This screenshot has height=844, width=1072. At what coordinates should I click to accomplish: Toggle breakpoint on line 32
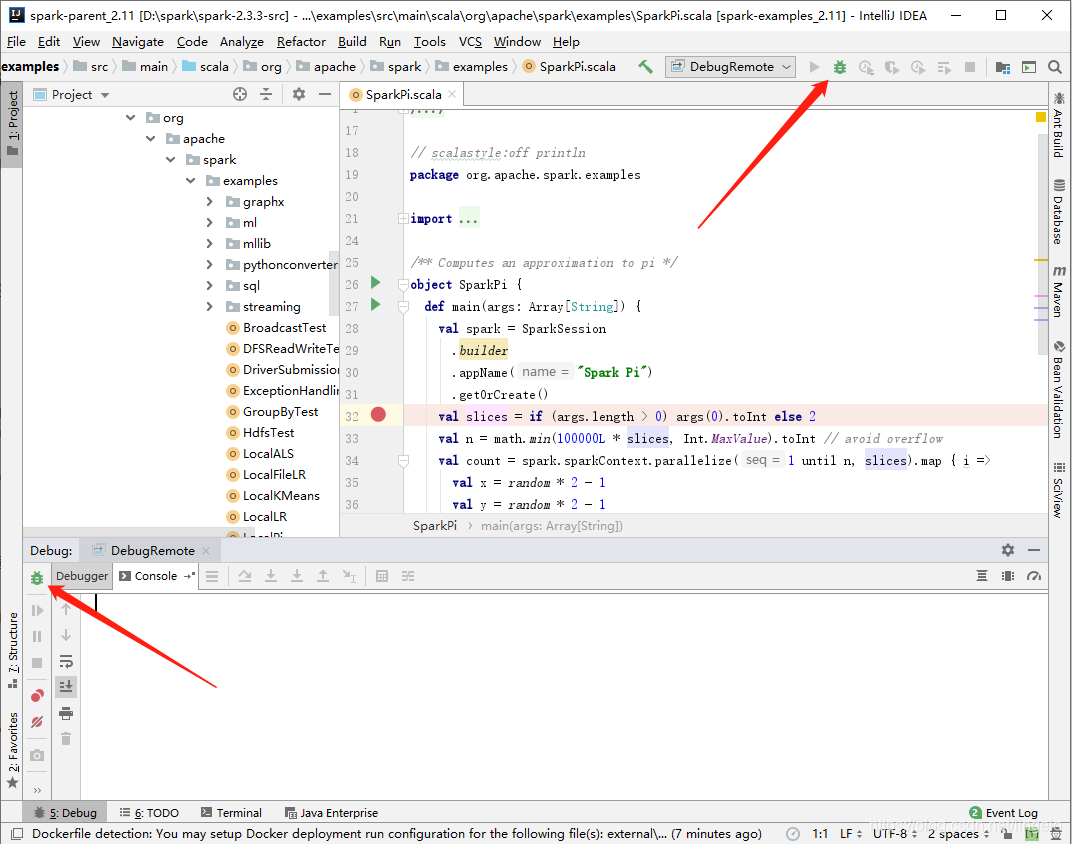(378, 414)
